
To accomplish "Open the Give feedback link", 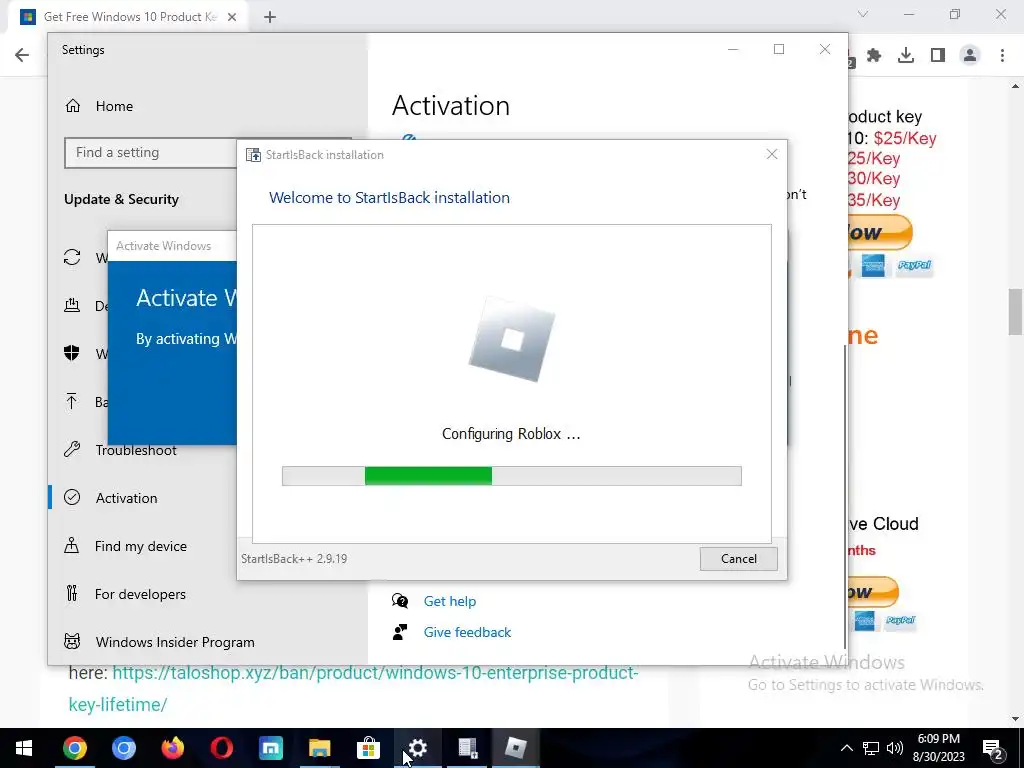I will coord(467,632).
